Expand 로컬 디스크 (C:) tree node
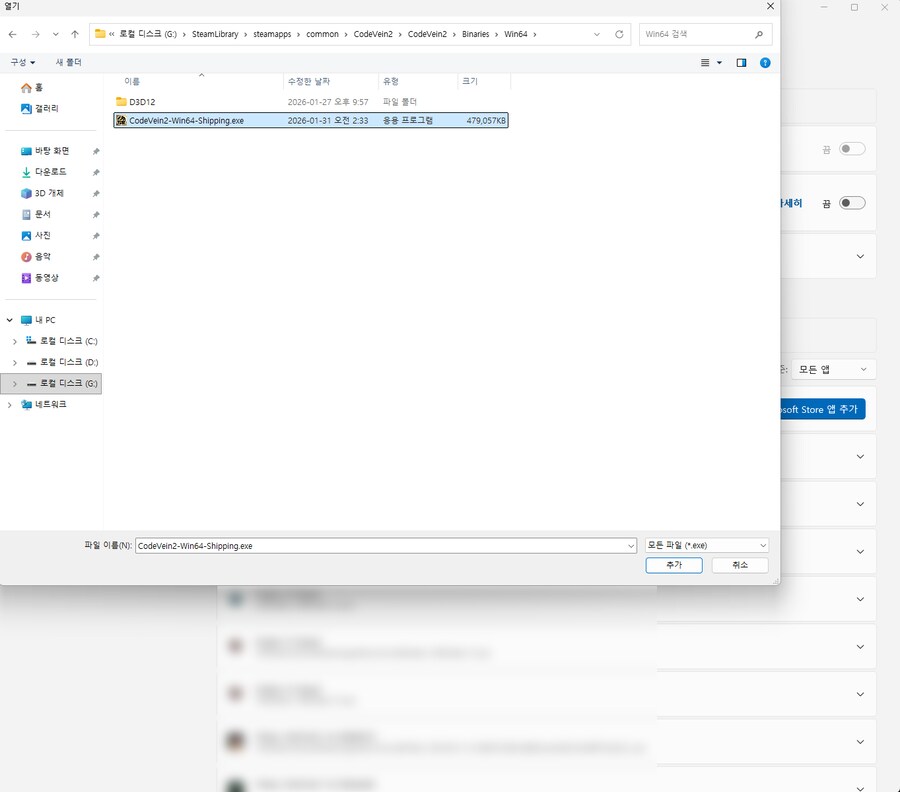This screenshot has height=792, width=900. pos(14,341)
